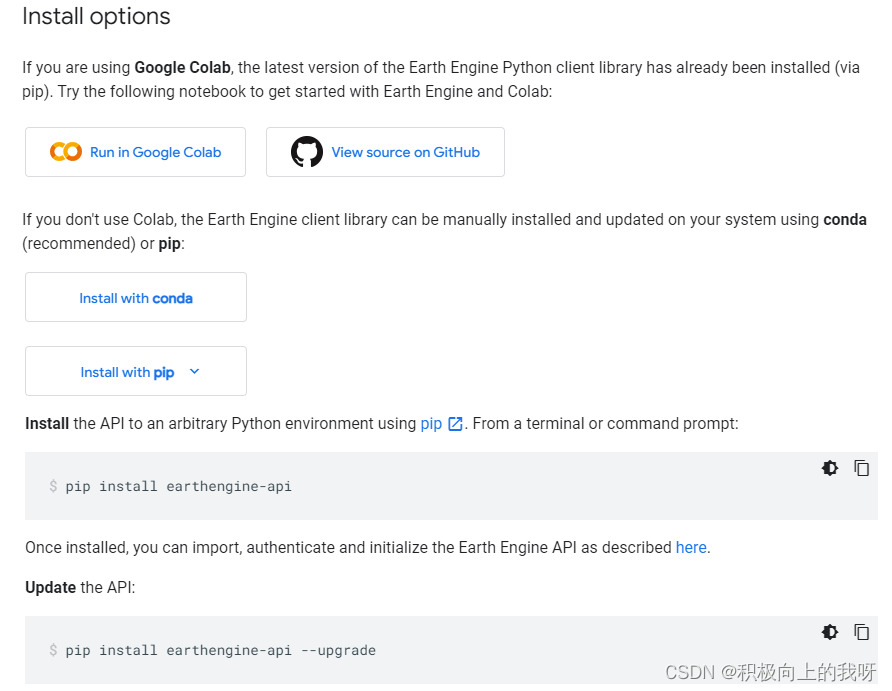892x691 pixels.
Task: Toggle dark theme on the install code block
Action: tap(830, 468)
